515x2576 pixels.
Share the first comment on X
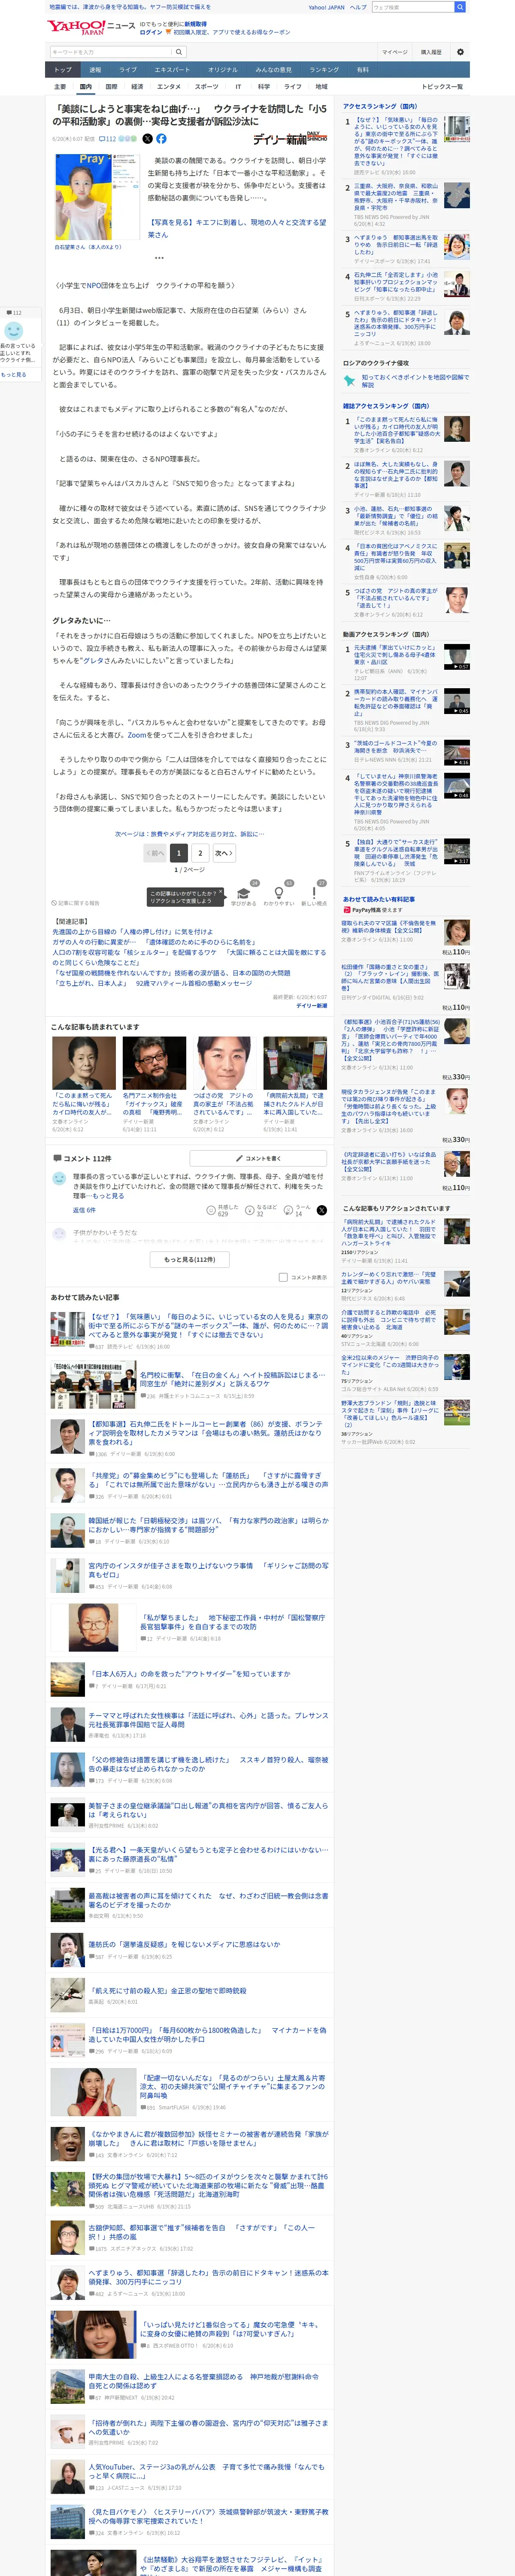[321, 1210]
